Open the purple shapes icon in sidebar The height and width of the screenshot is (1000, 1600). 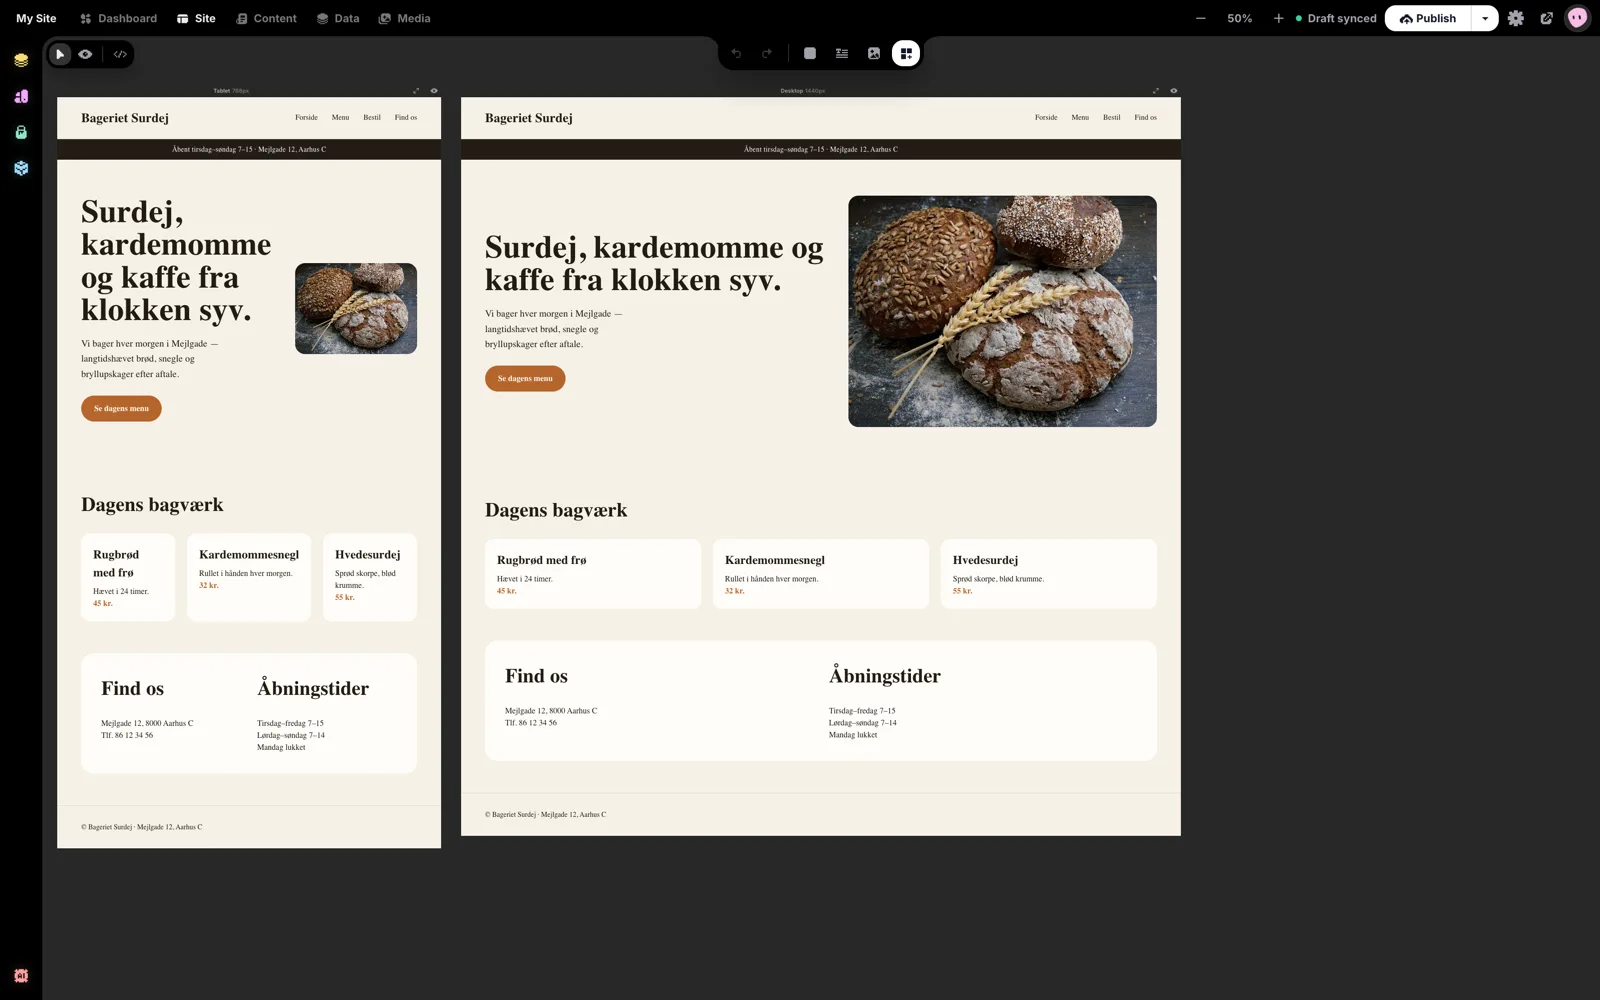[21, 96]
